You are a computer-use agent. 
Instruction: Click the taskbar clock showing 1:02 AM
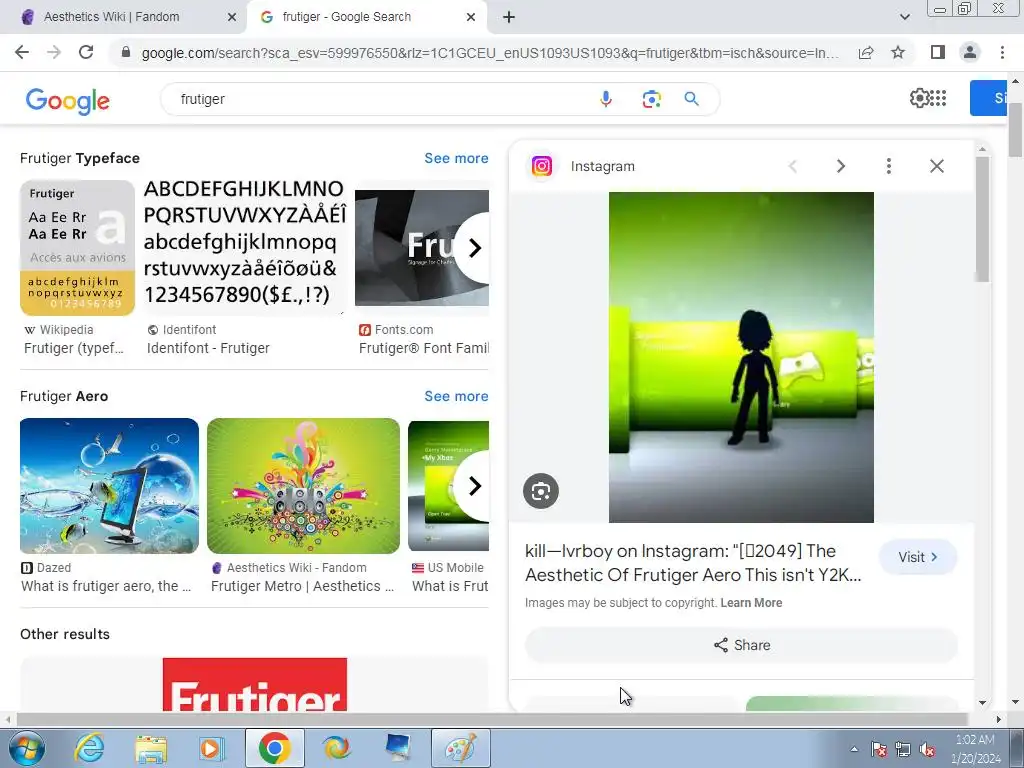[x=975, y=749]
